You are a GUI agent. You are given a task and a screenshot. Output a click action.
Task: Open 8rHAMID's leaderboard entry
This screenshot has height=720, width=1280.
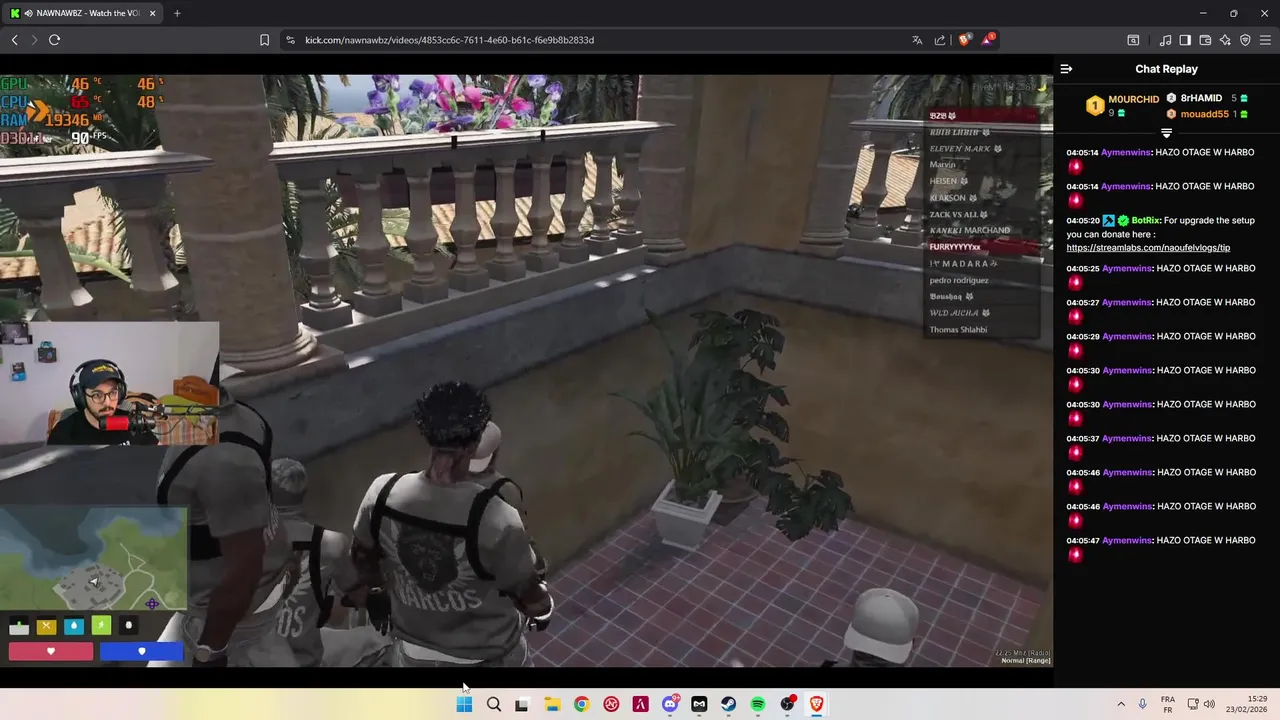tap(1201, 98)
